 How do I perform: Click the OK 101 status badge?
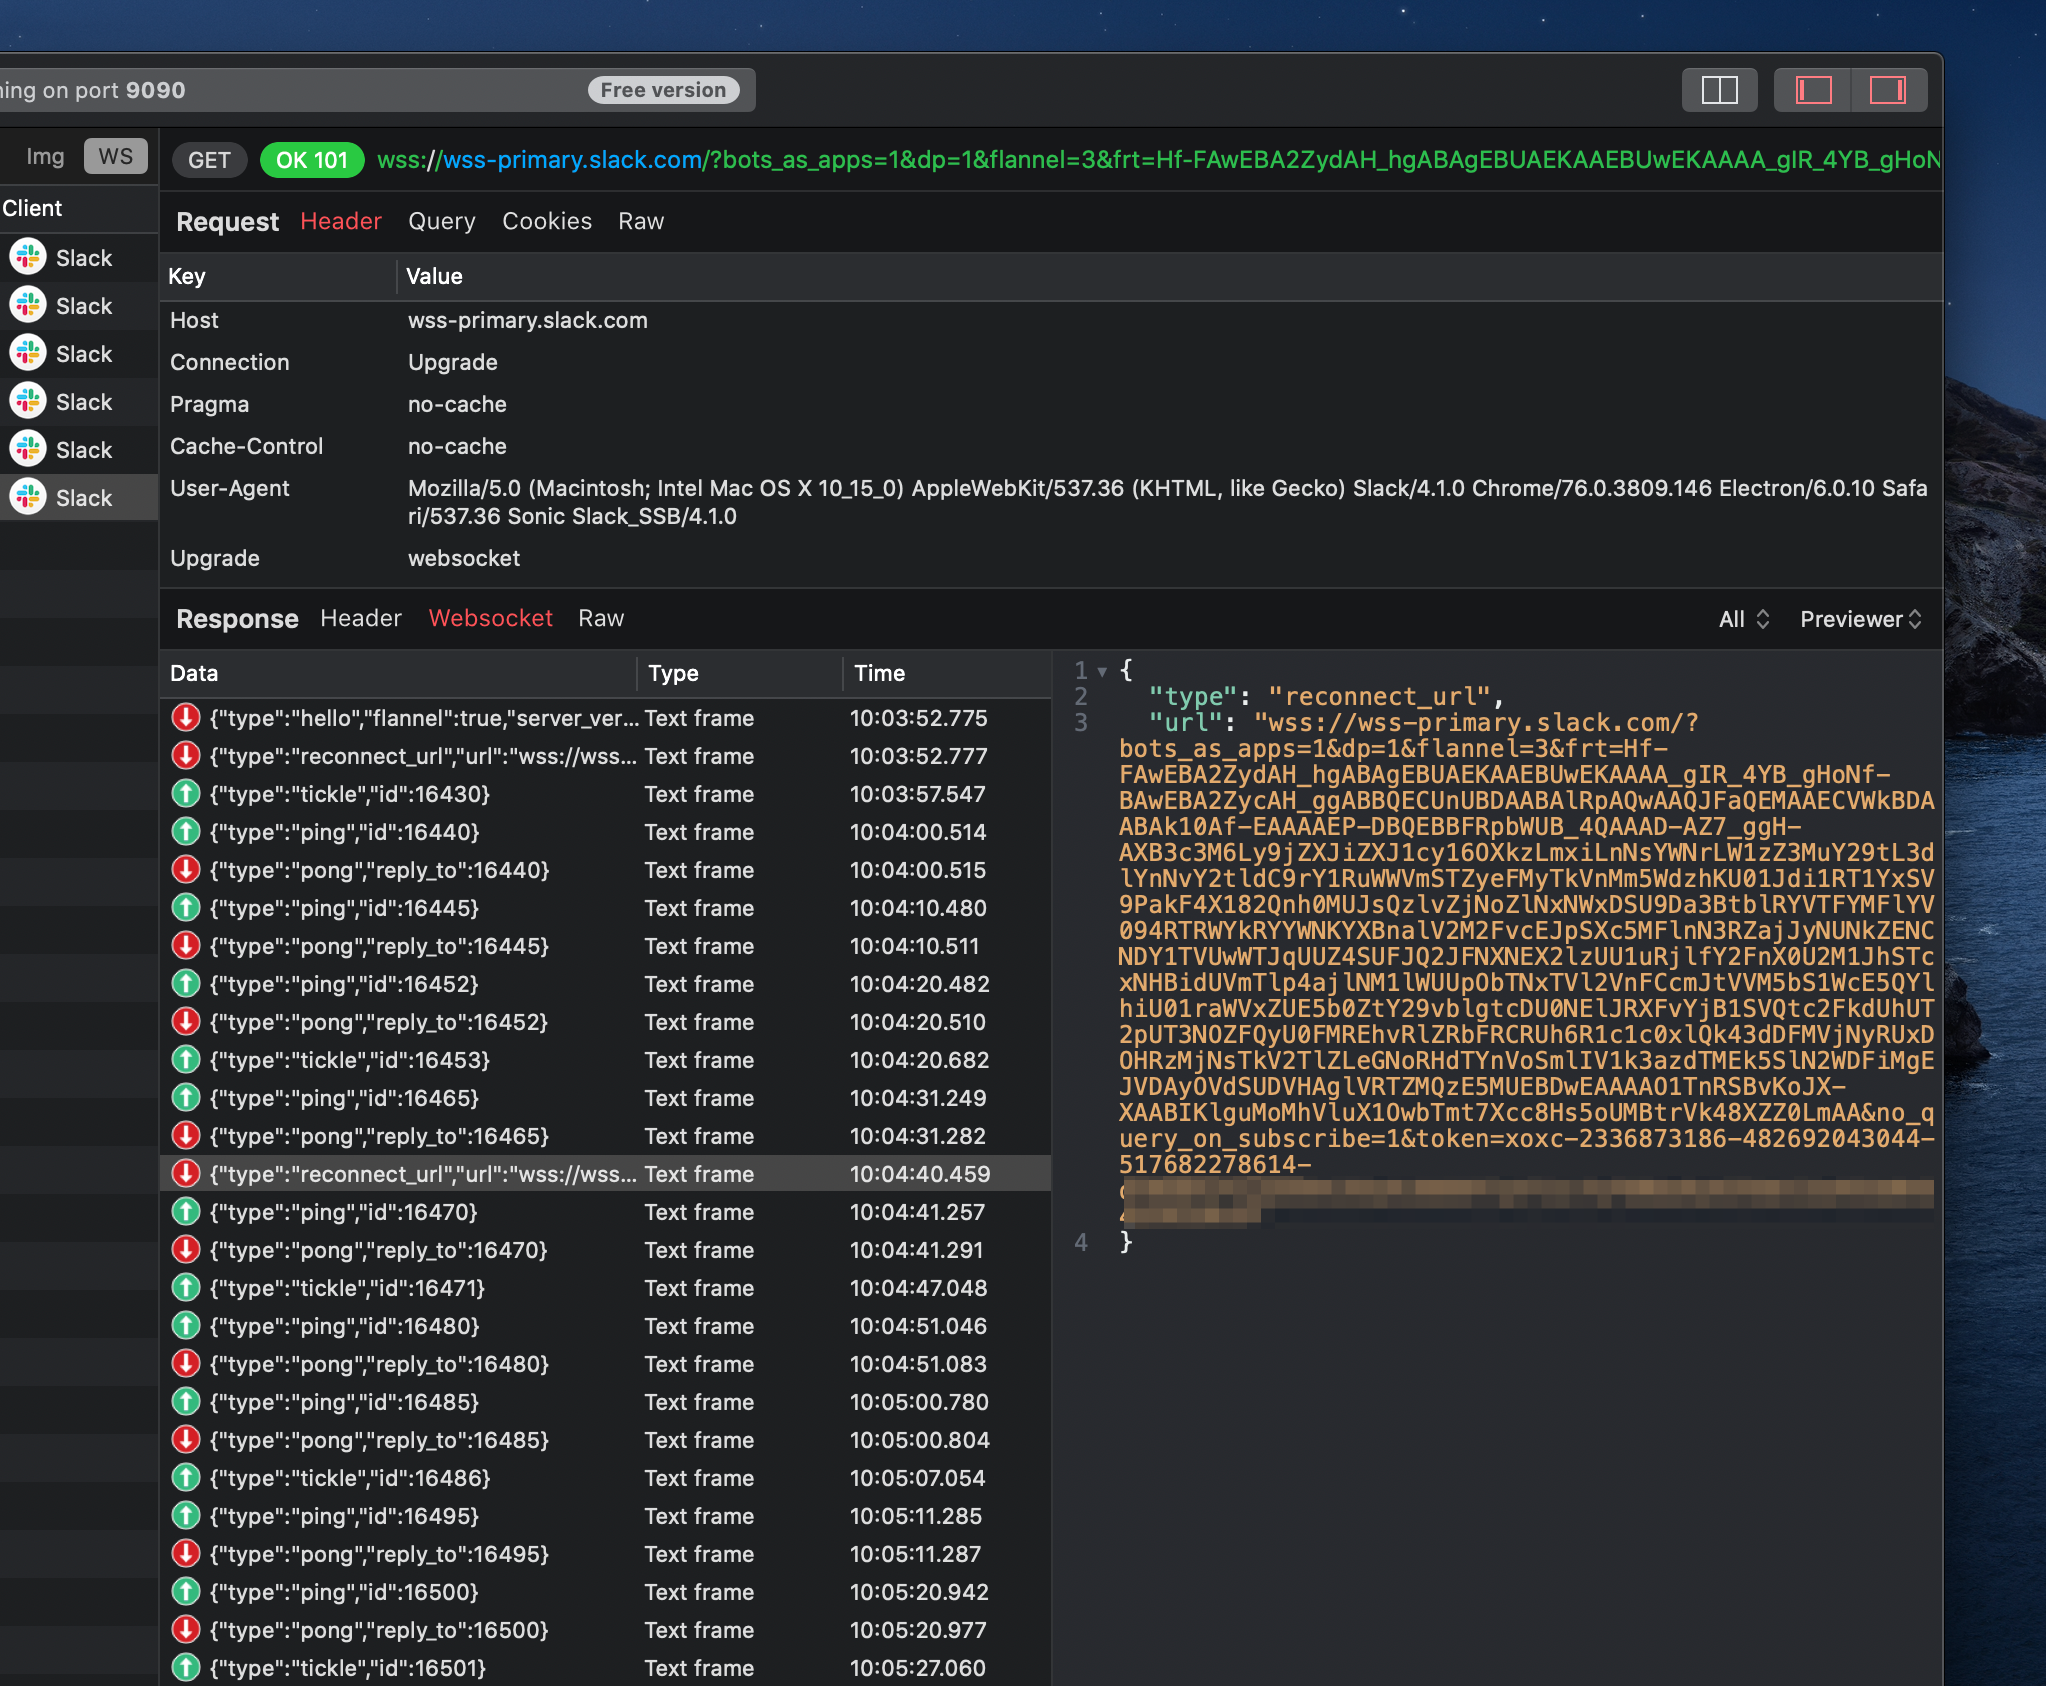coord(312,160)
